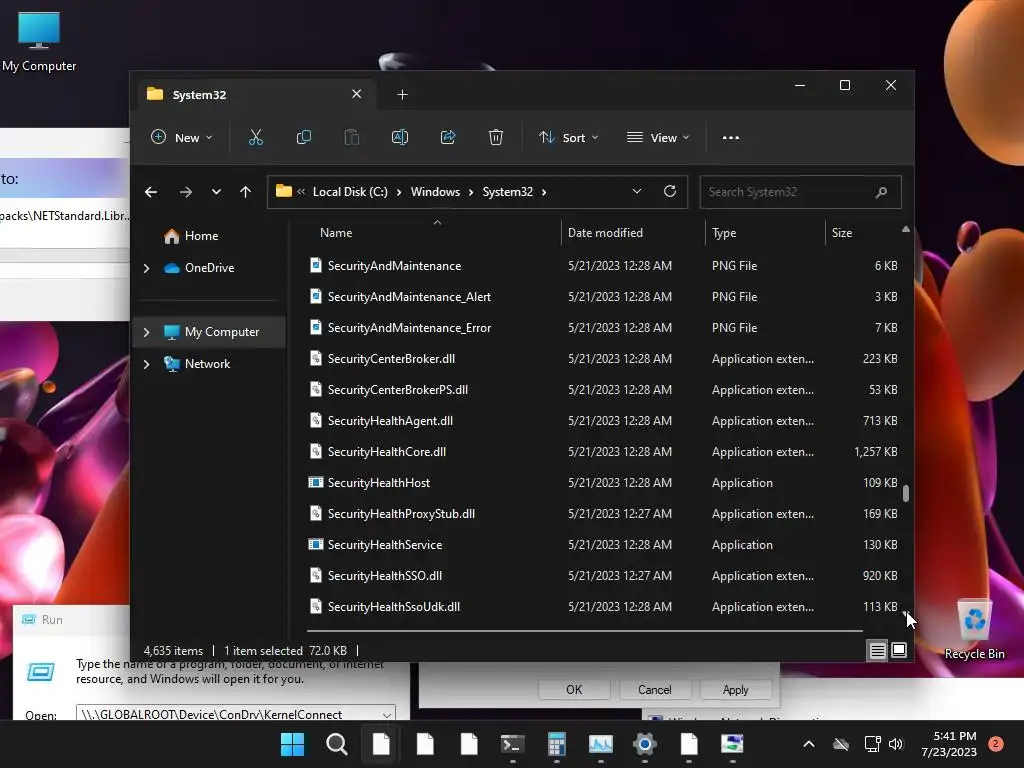Screen dimensions: 1024x768
Task: Open taskbar Search
Action: [x=336, y=744]
